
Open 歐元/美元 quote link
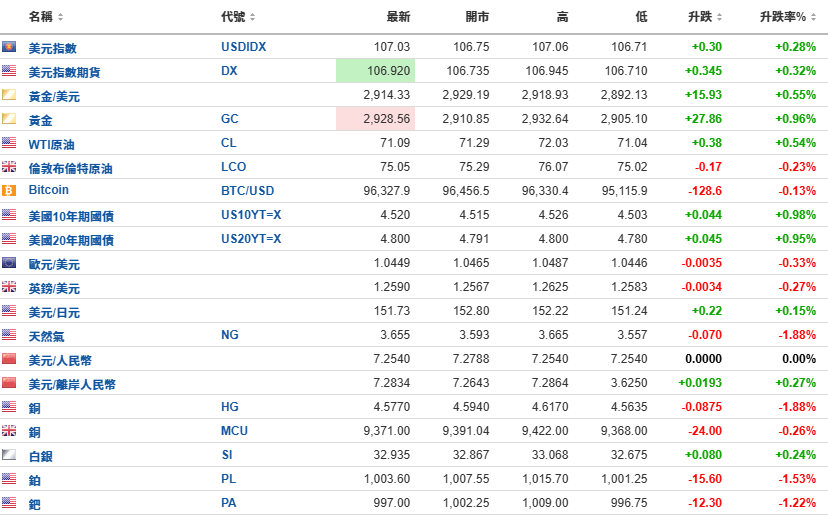click(54, 265)
